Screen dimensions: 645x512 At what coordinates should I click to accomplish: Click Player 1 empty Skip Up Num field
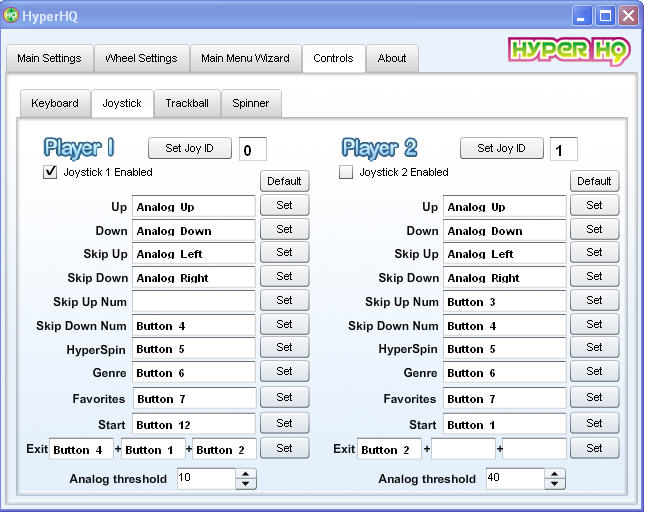tap(194, 301)
